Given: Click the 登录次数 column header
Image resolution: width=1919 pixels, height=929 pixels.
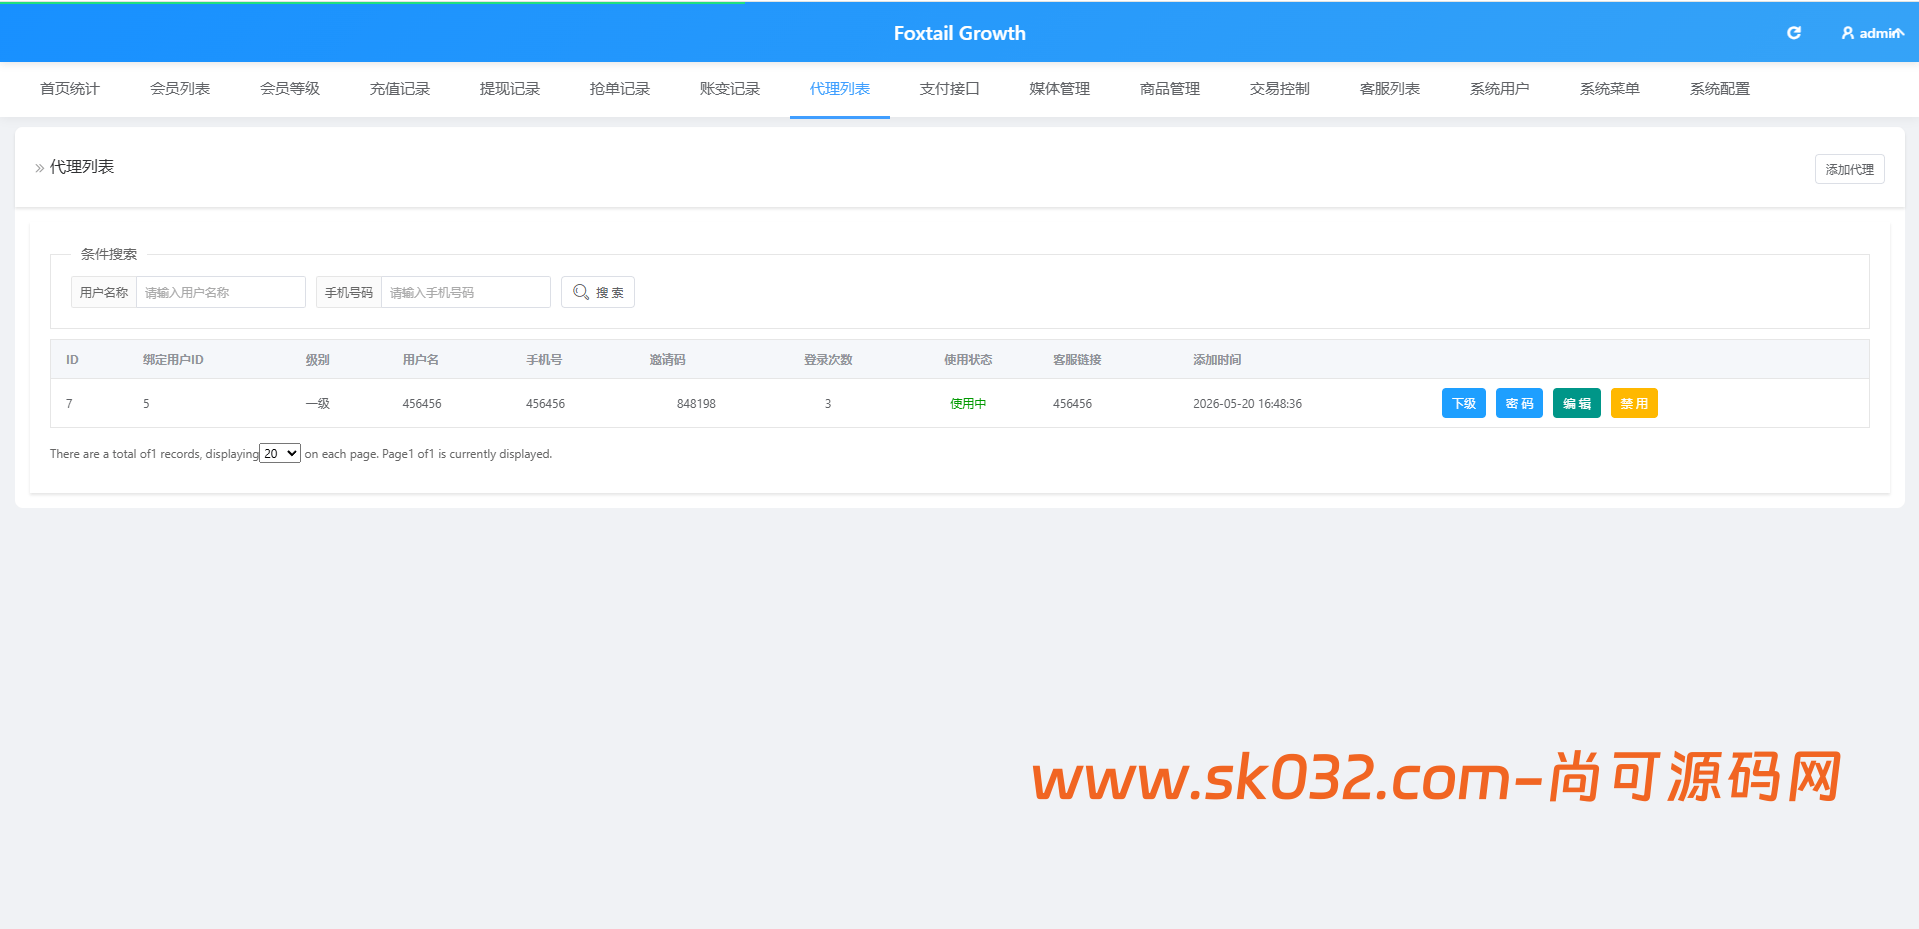Looking at the screenshot, I should [x=828, y=360].
